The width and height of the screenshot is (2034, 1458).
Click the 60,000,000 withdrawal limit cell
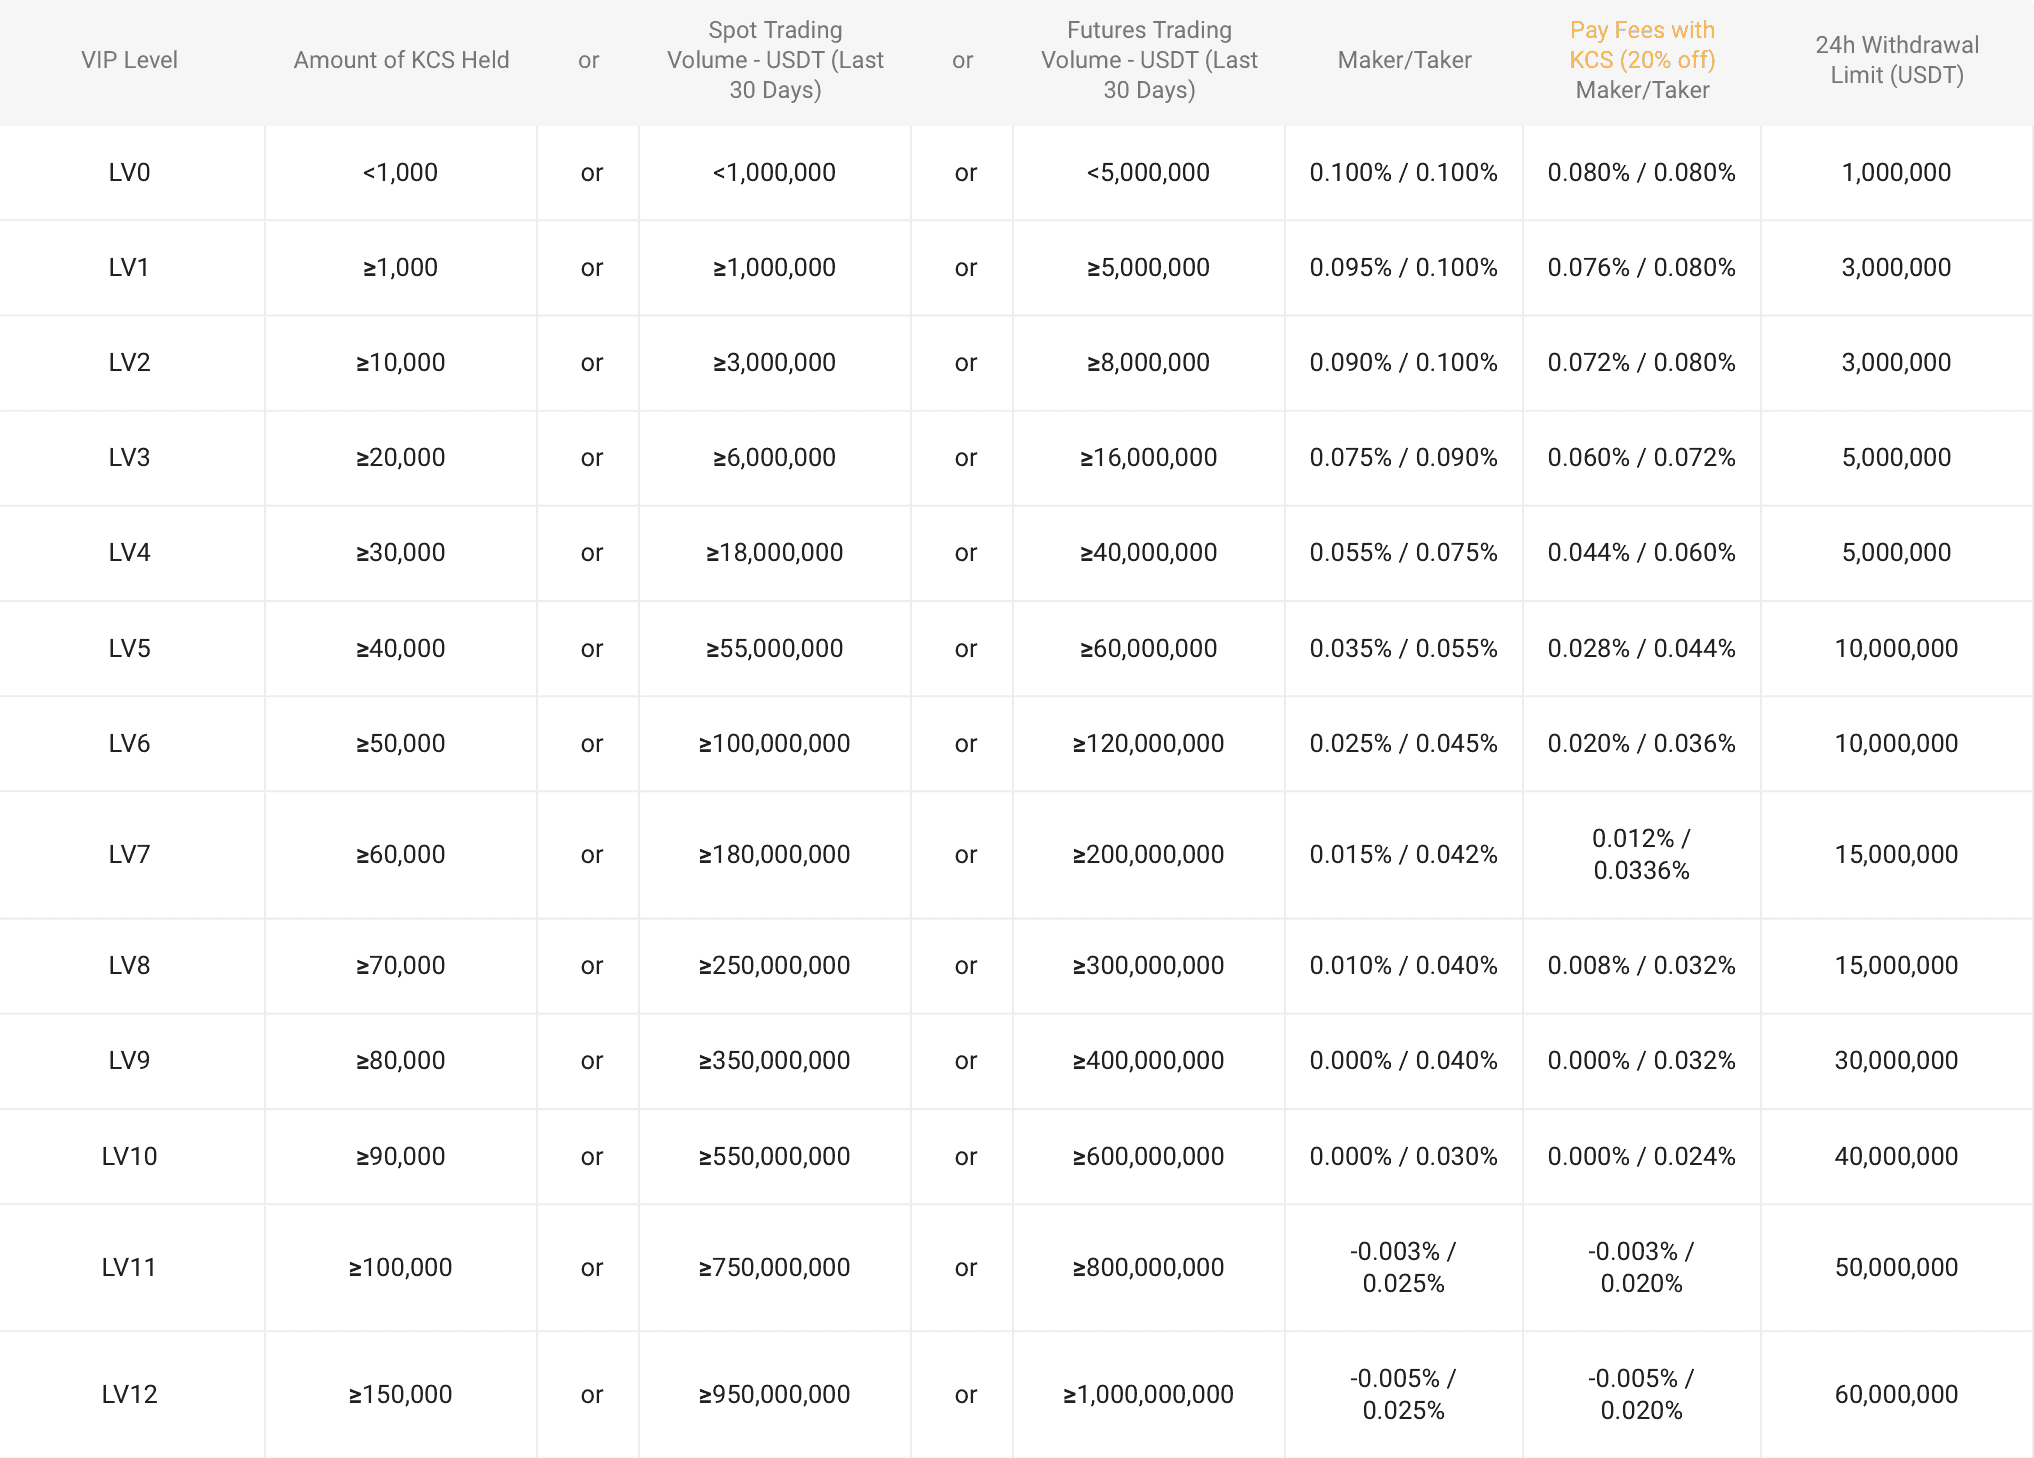coord(1896,1394)
